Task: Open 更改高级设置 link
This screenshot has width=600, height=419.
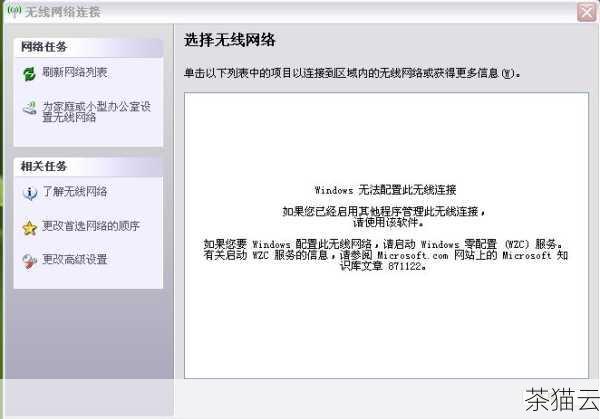Action: coord(75,259)
